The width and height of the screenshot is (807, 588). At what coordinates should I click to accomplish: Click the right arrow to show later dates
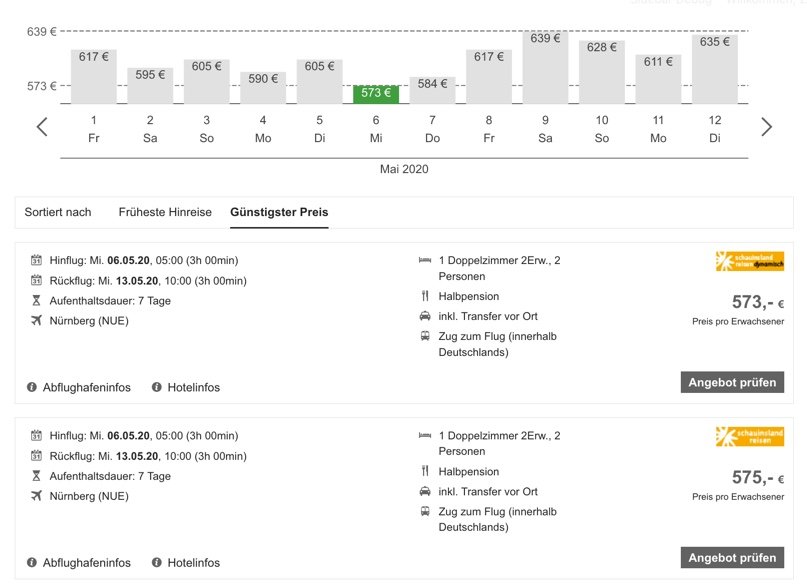(766, 127)
